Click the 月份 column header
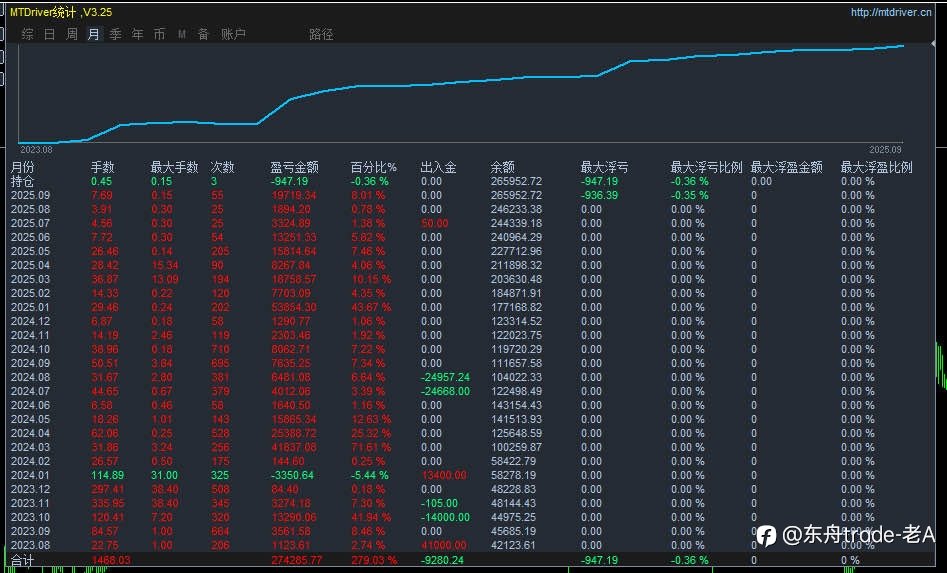947x573 pixels. (x=23, y=167)
